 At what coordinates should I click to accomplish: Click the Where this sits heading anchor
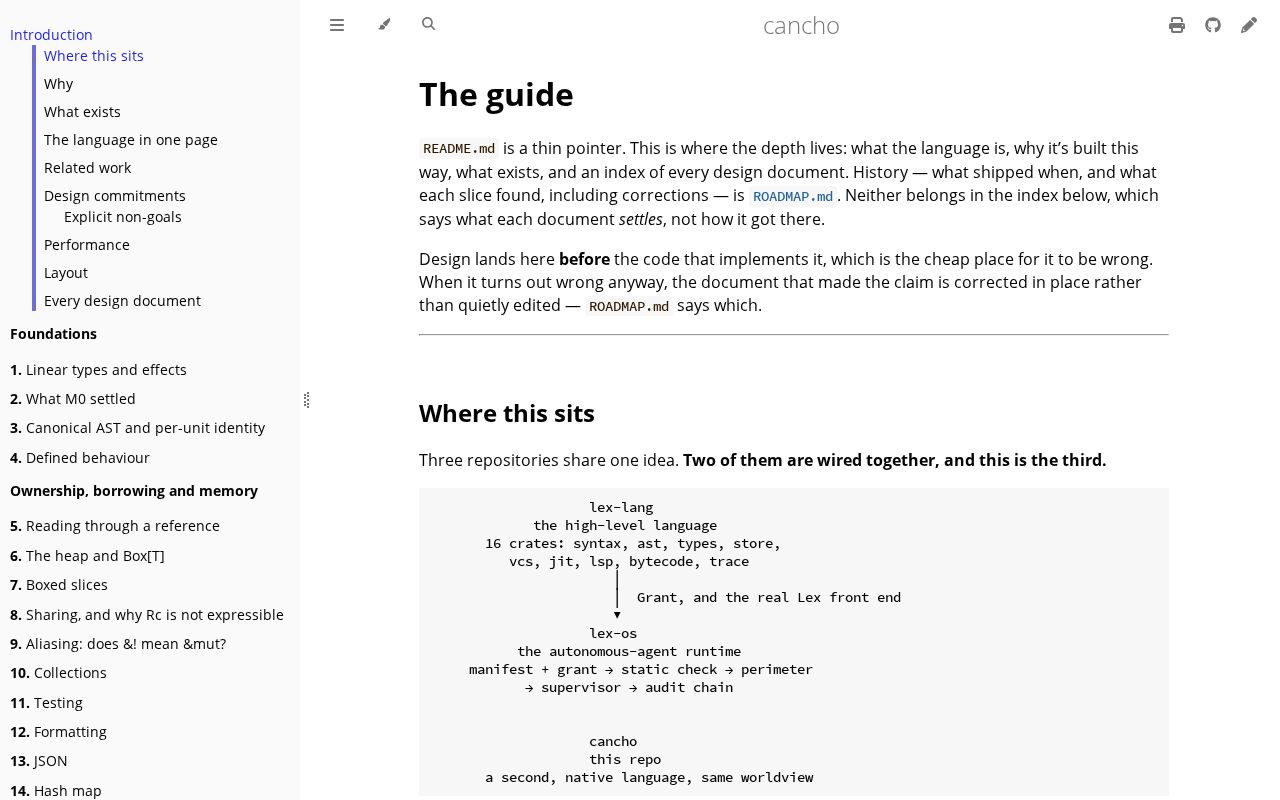[507, 413]
